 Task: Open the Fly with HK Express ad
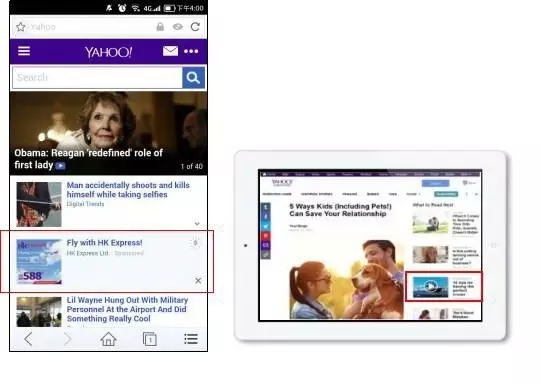(x=105, y=243)
